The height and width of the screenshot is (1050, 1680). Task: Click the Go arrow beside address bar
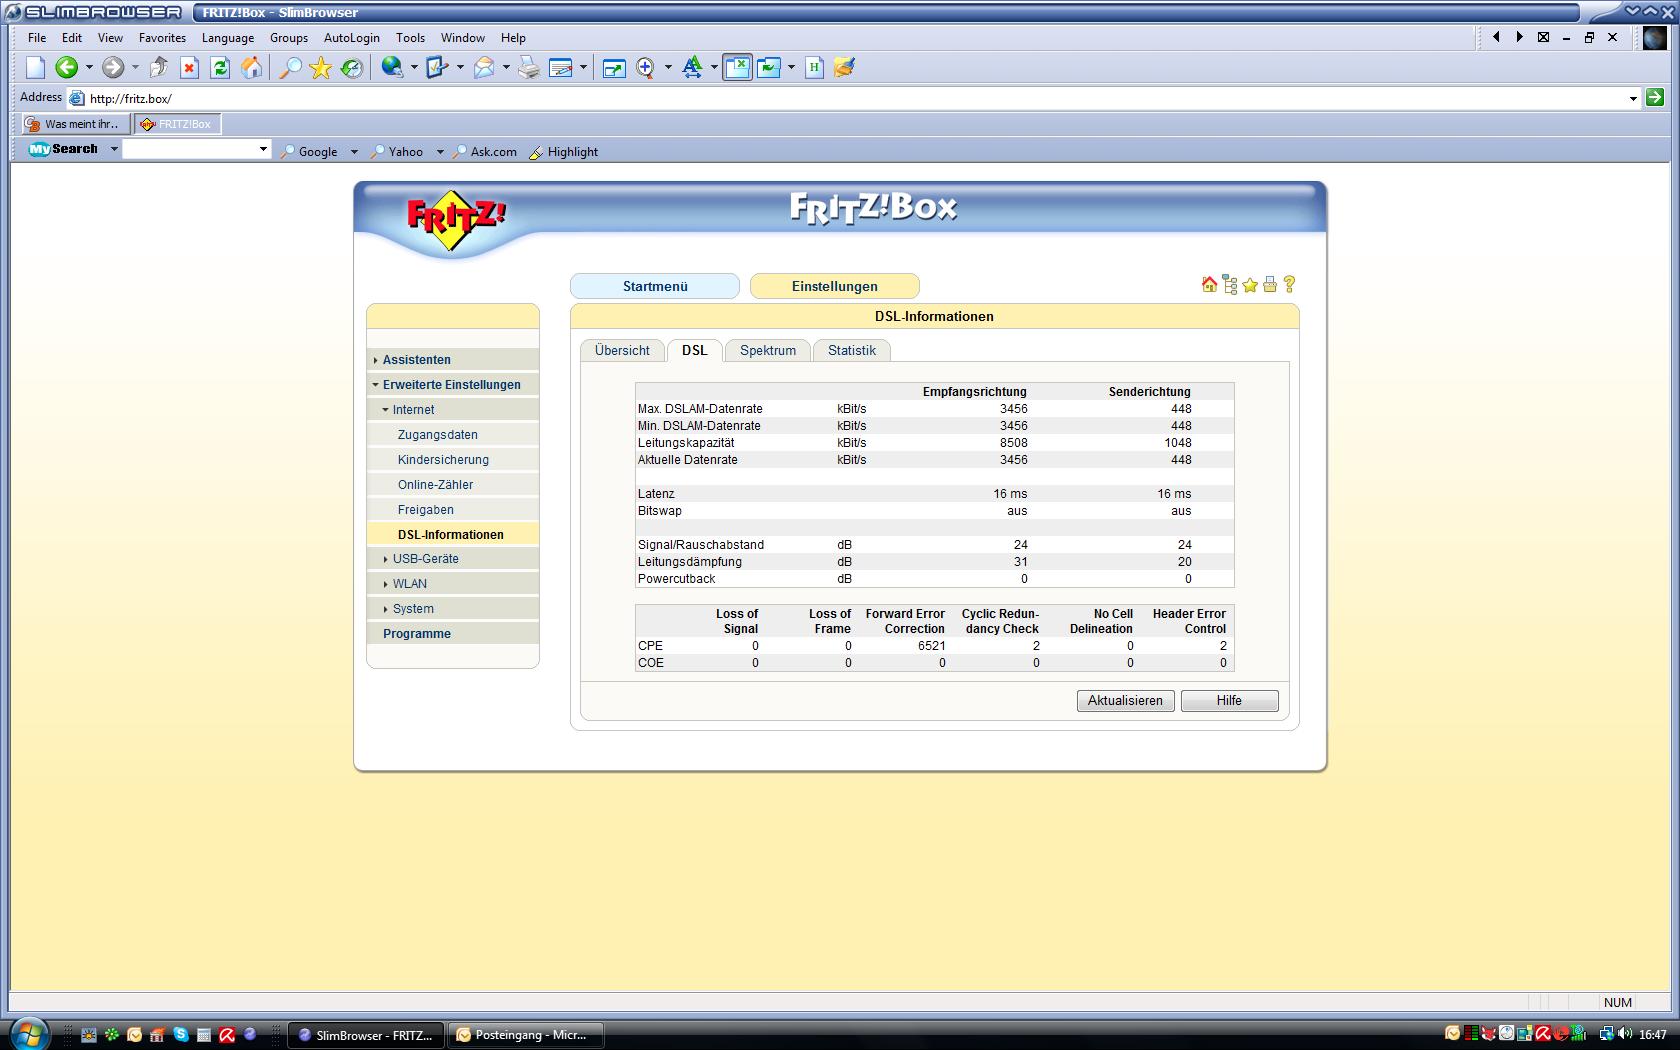(1655, 97)
